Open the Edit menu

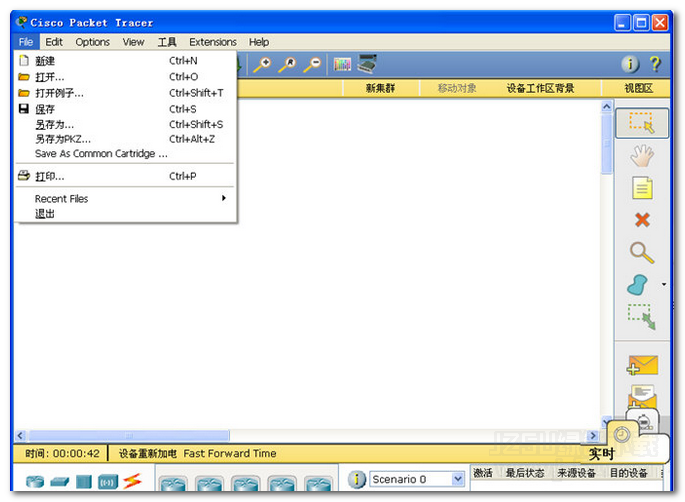click(x=54, y=42)
